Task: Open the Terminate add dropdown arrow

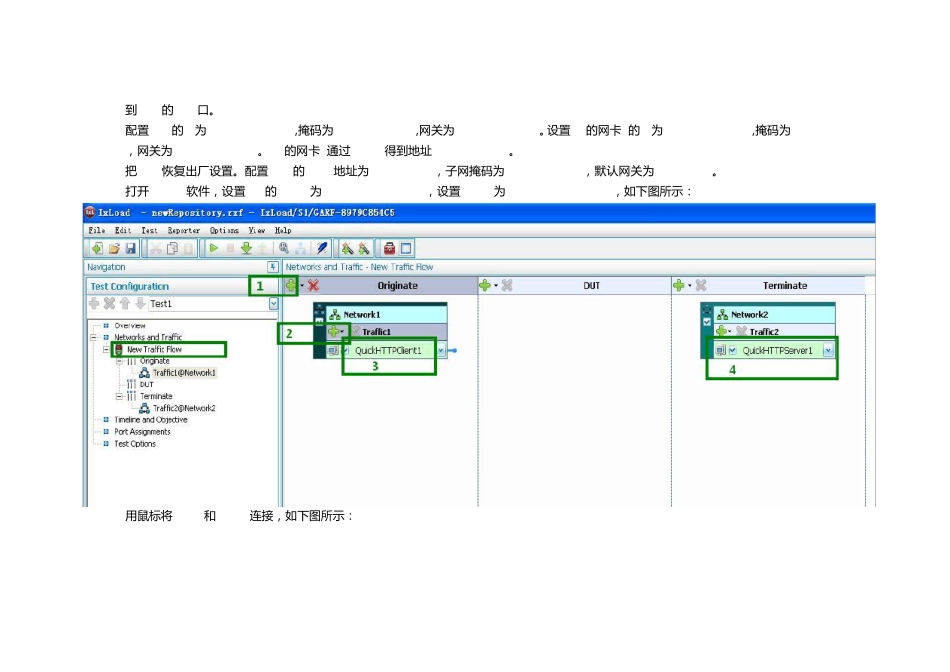Action: pyautogui.click(x=689, y=285)
